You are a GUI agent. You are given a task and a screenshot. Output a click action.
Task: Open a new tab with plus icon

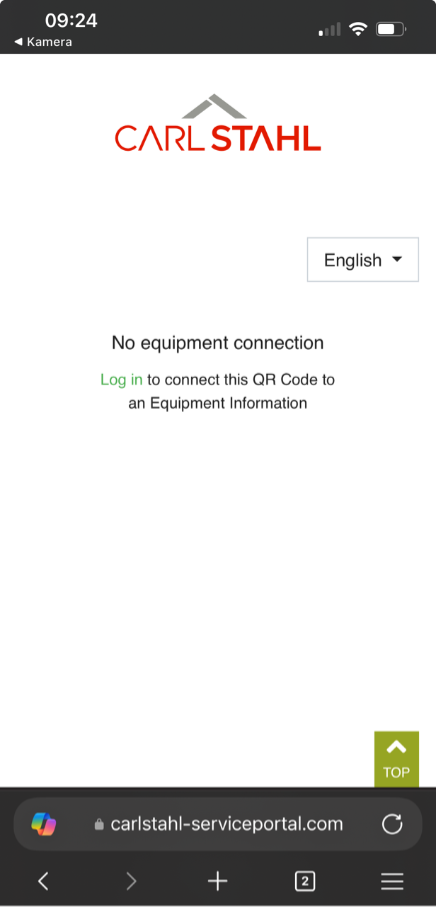tap(217, 881)
